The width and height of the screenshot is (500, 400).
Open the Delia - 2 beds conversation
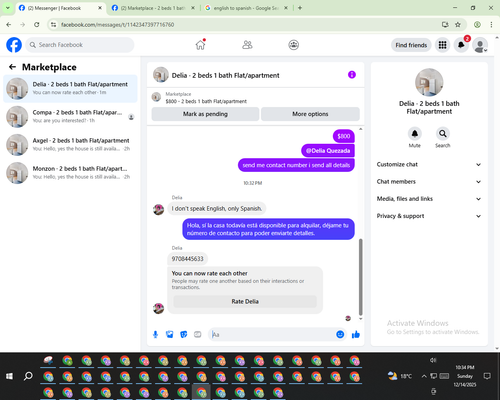(70, 88)
